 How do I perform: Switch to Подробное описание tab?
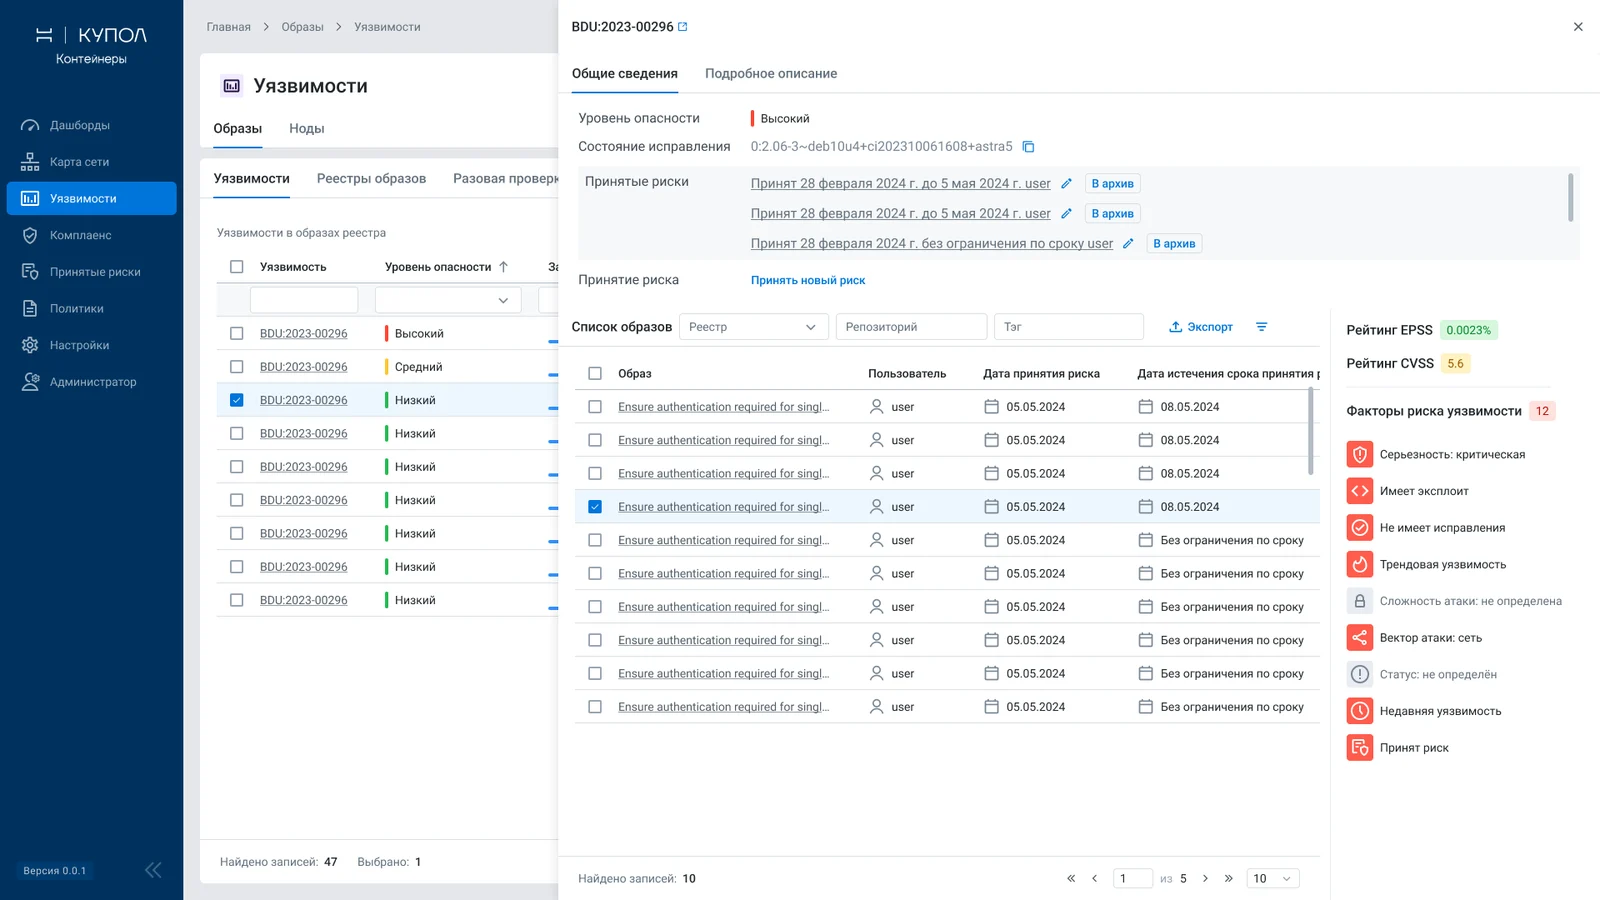[771, 74]
